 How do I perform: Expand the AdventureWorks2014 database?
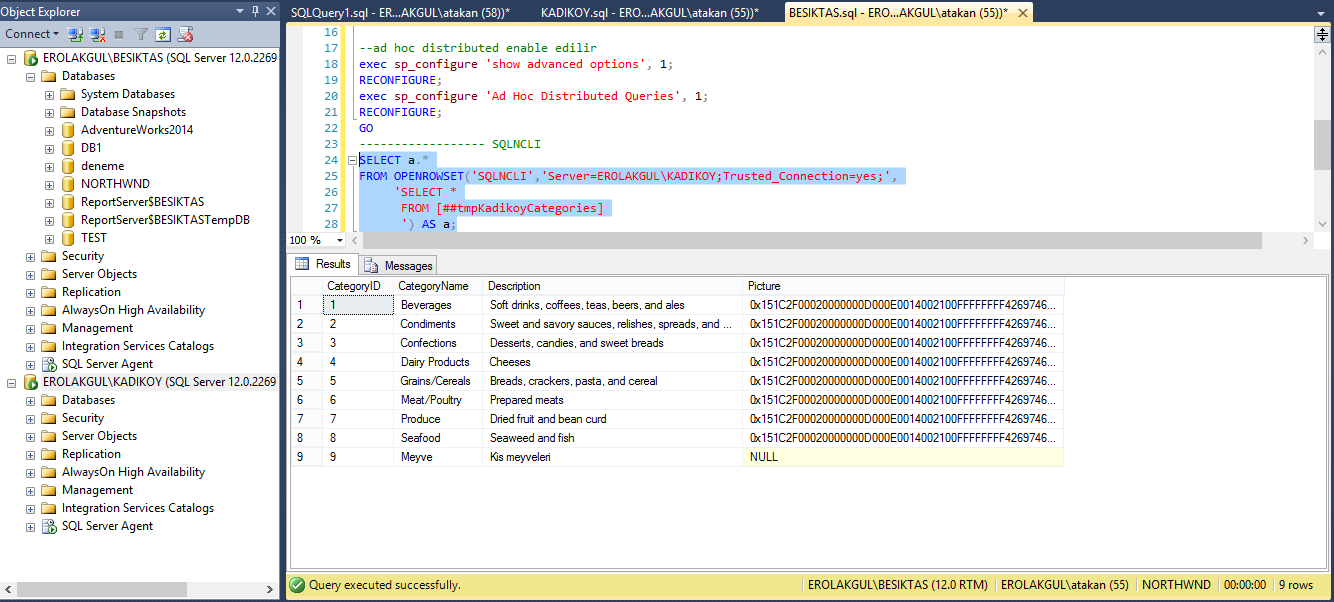pos(49,130)
